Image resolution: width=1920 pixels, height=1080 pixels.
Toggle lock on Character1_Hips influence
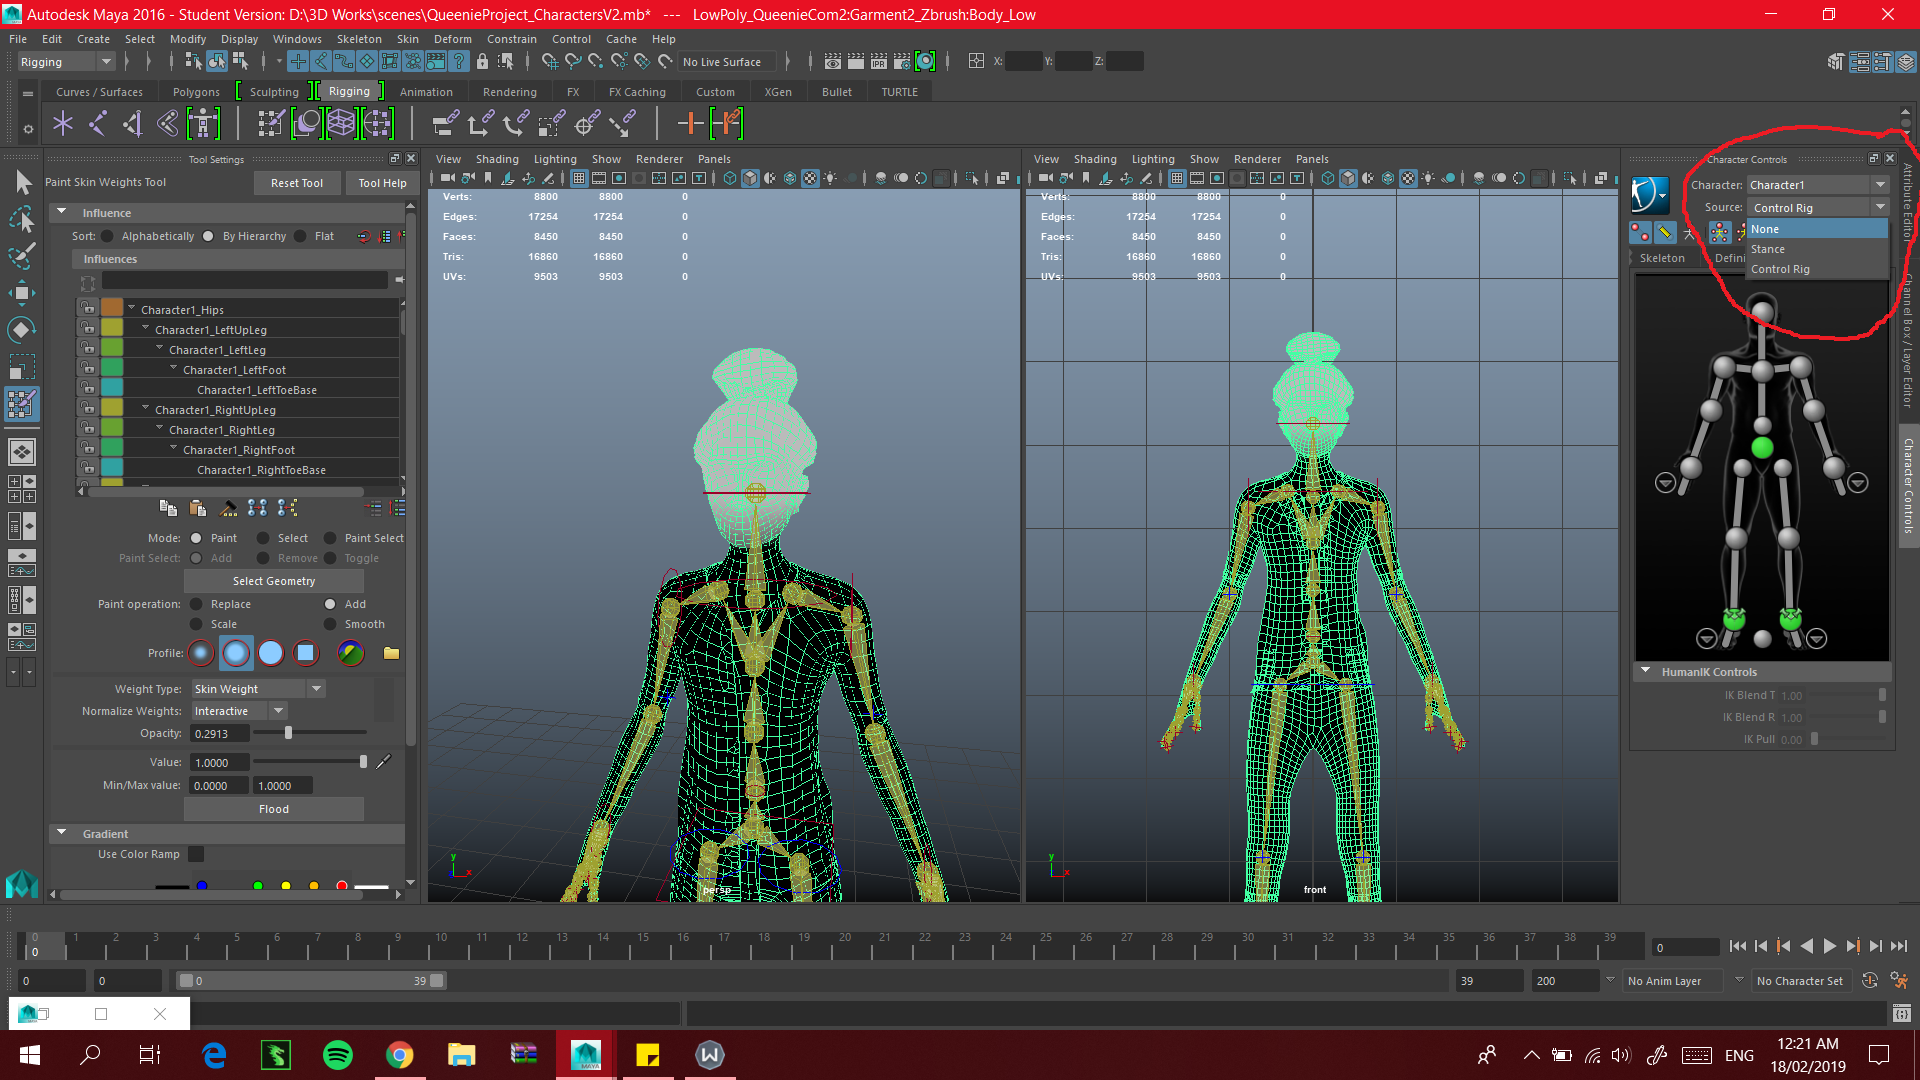coord(88,308)
